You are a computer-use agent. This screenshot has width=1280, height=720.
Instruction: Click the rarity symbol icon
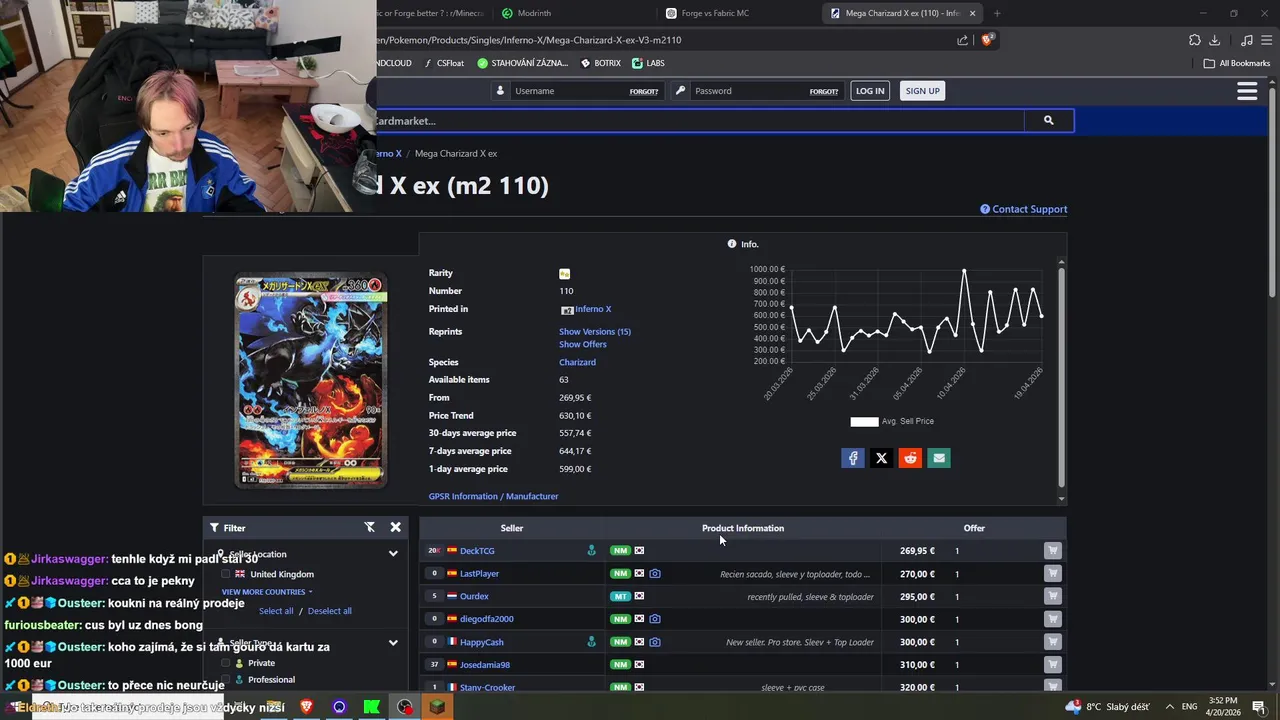[564, 273]
